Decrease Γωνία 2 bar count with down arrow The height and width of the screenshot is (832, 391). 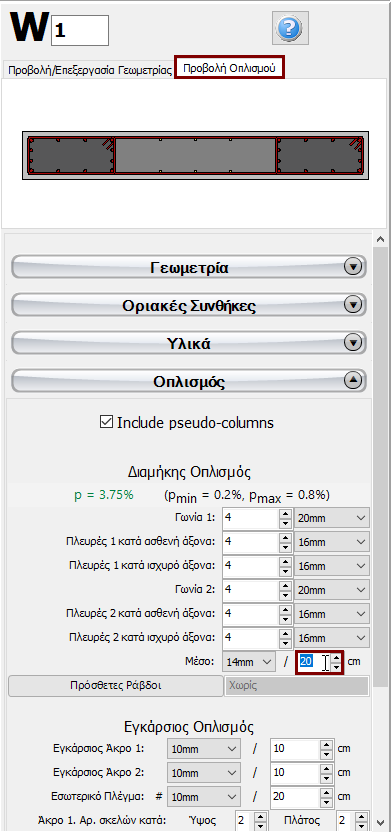[x=285, y=594]
